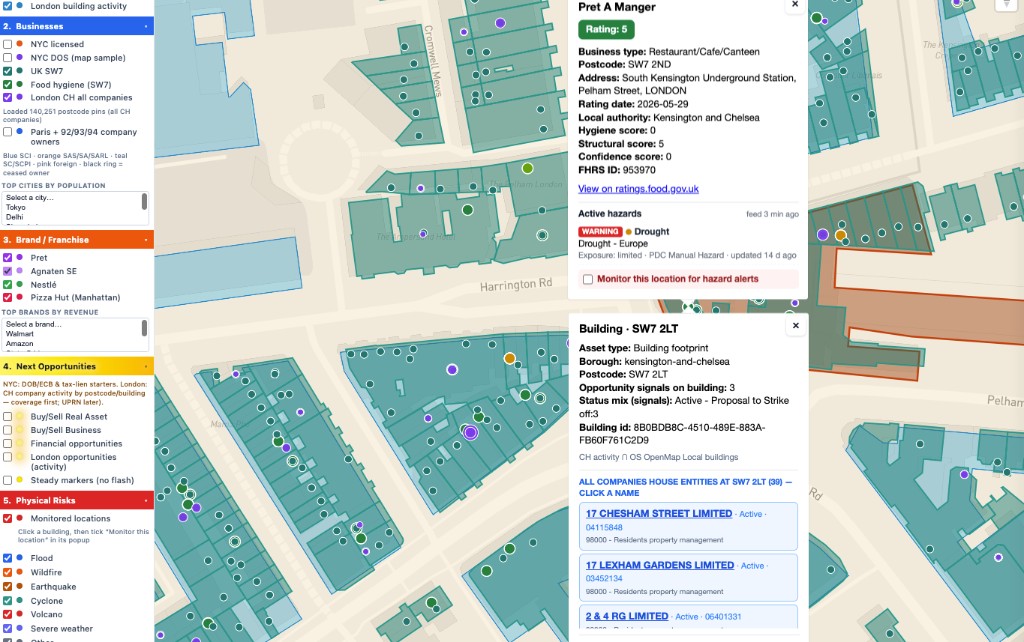Viewport: 1024px width, 642px height.
Task: Click company number 04115848
Action: point(604,527)
